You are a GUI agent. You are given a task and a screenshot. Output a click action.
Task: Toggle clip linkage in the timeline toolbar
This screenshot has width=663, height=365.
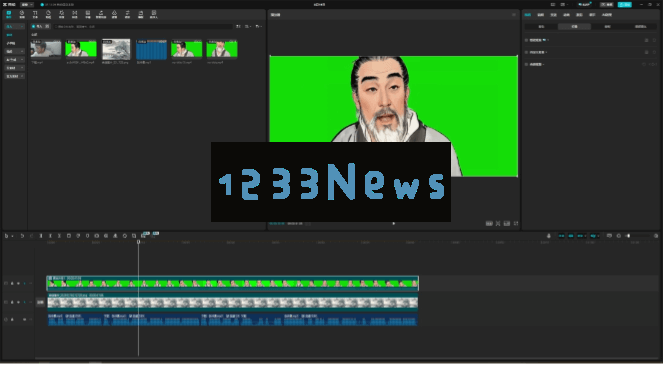click(581, 236)
